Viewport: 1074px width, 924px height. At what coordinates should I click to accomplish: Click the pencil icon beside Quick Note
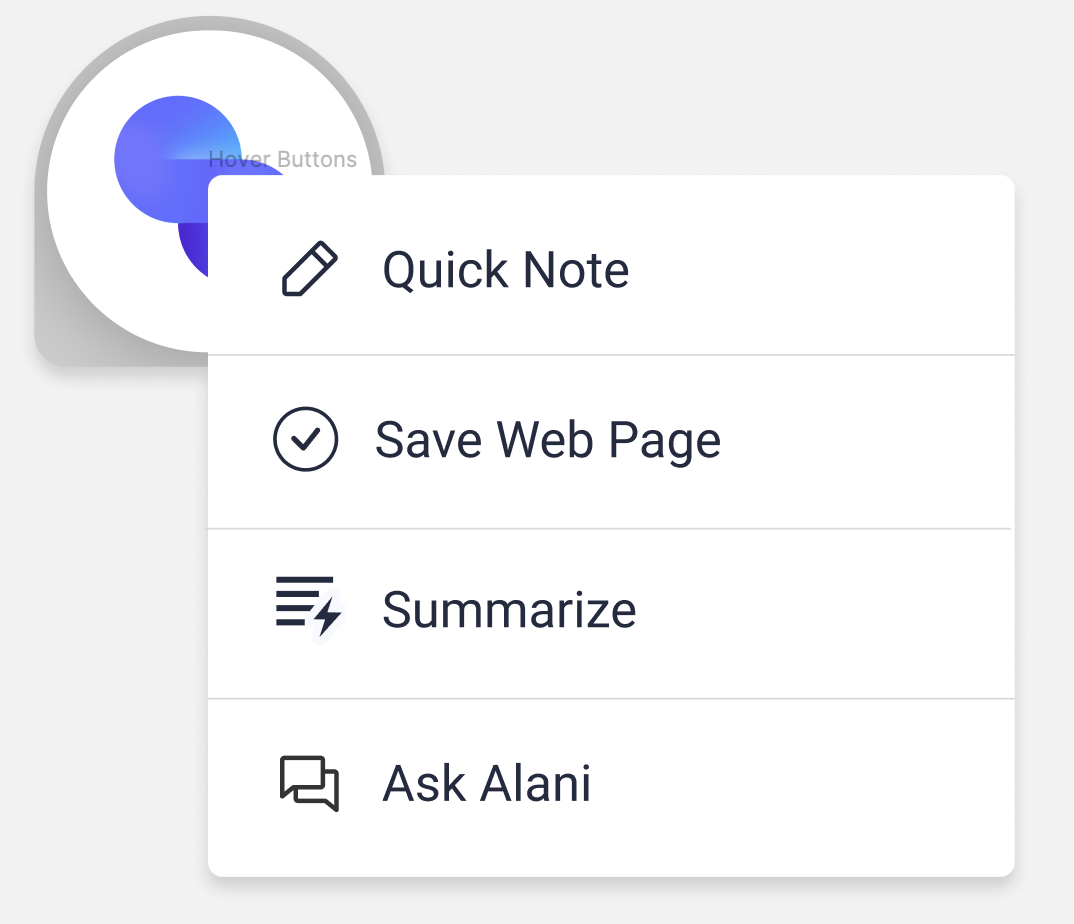(309, 269)
